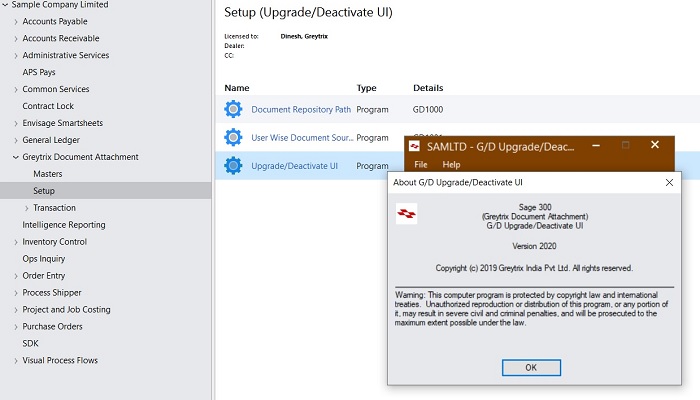Click Program type in Document Repository Path row
Viewport: 700px width, 400px height.
click(x=372, y=109)
